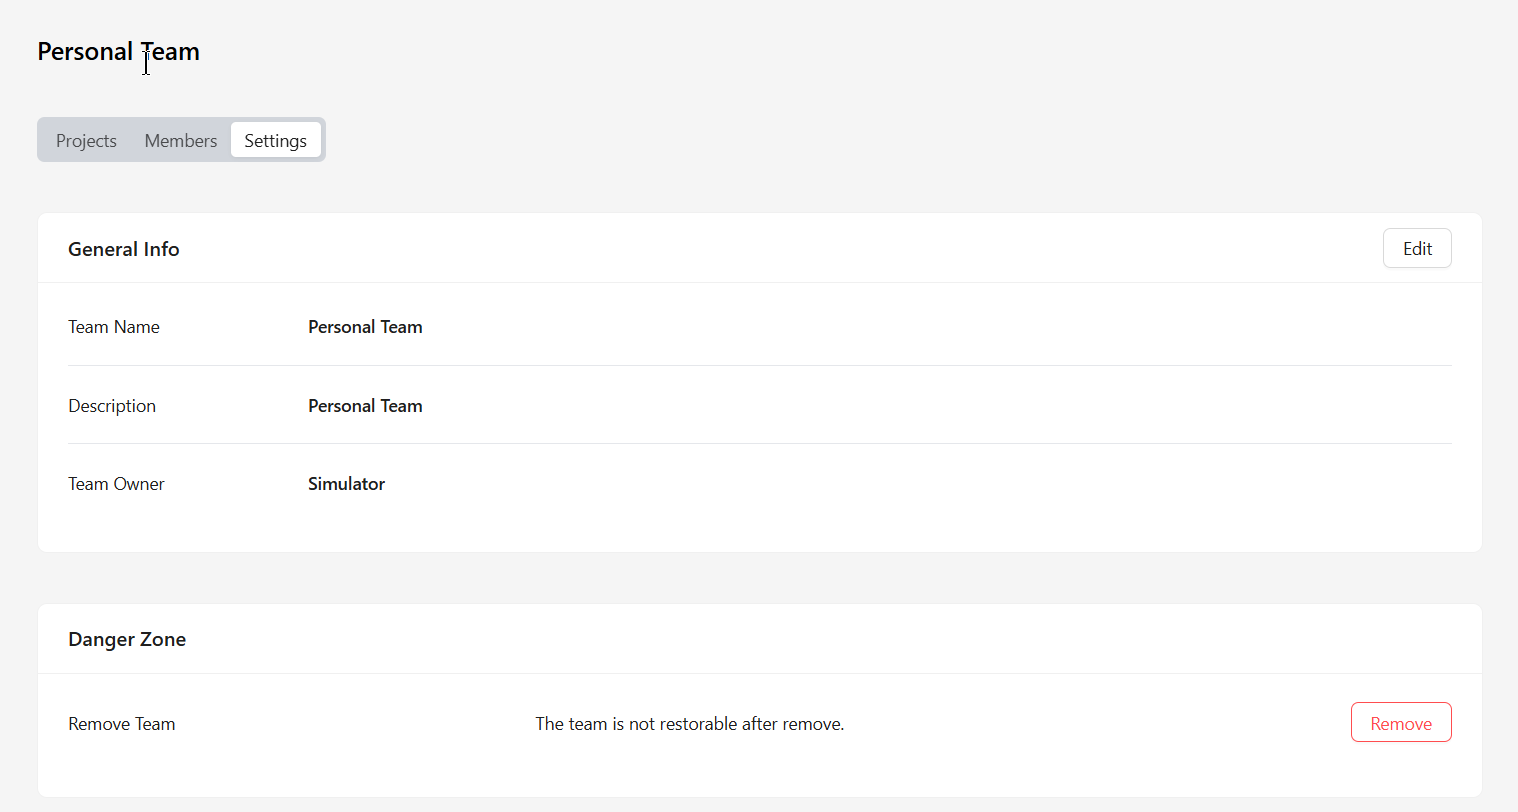Select the Settings tab

pyautogui.click(x=276, y=140)
